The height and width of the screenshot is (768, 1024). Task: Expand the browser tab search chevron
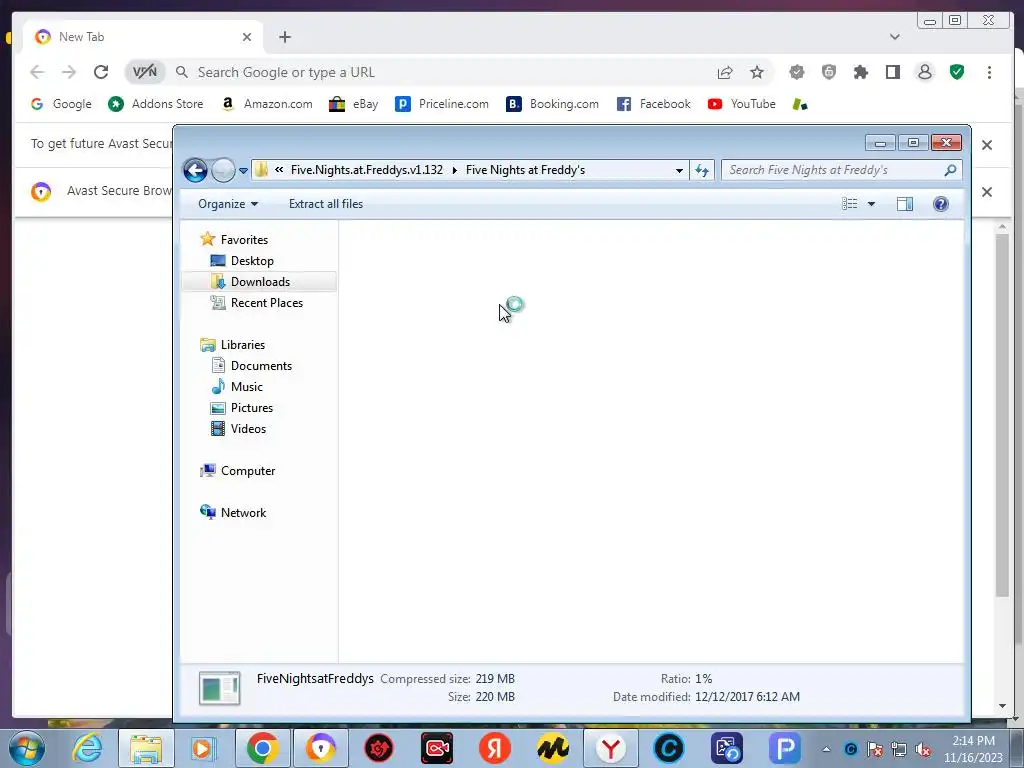pos(895,37)
